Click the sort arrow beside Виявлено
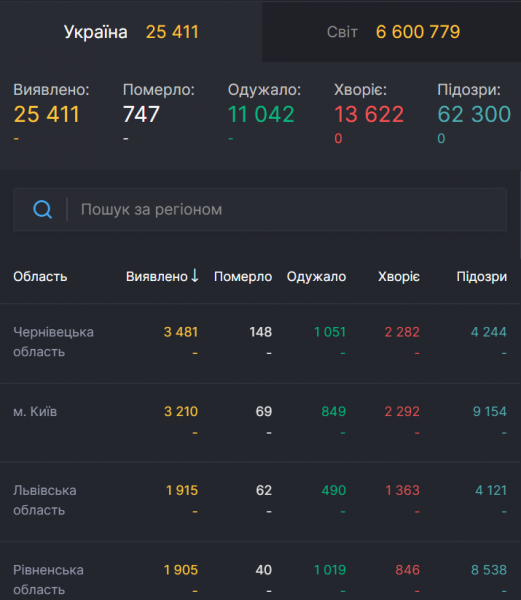The height and width of the screenshot is (600, 521). [195, 276]
